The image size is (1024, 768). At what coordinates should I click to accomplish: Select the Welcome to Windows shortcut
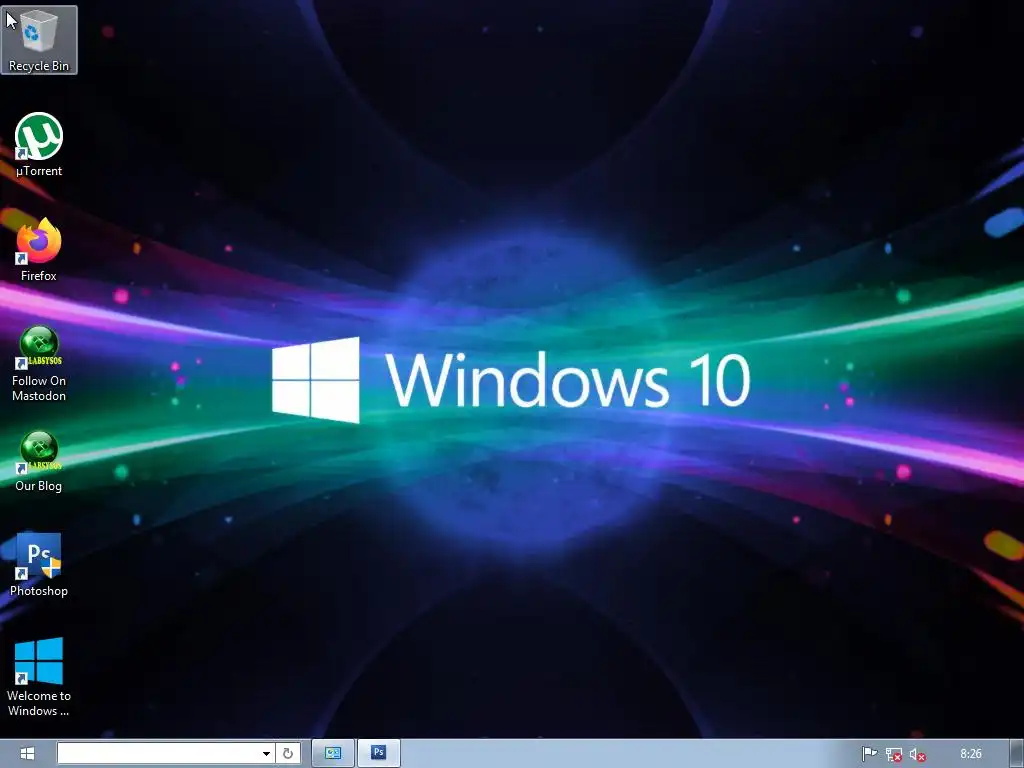click(39, 677)
